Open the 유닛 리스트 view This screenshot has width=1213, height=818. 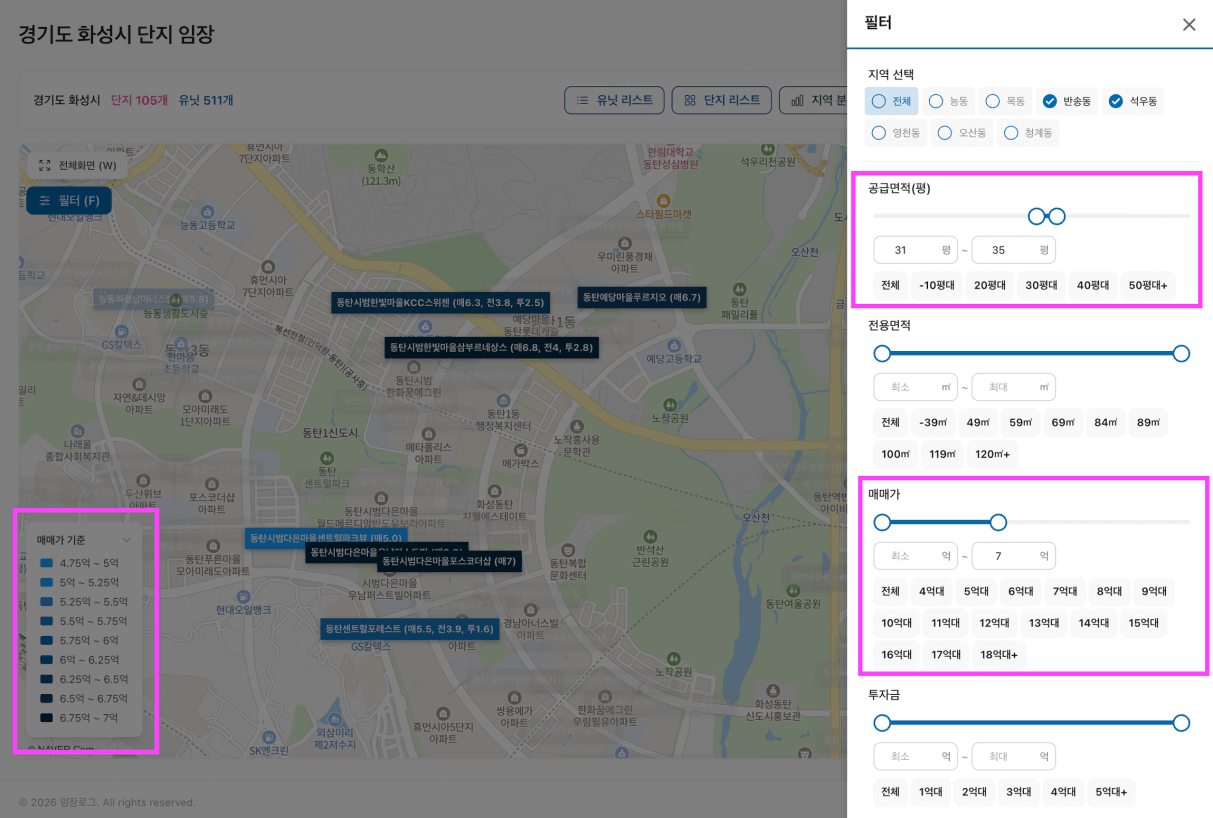pyautogui.click(x=614, y=100)
